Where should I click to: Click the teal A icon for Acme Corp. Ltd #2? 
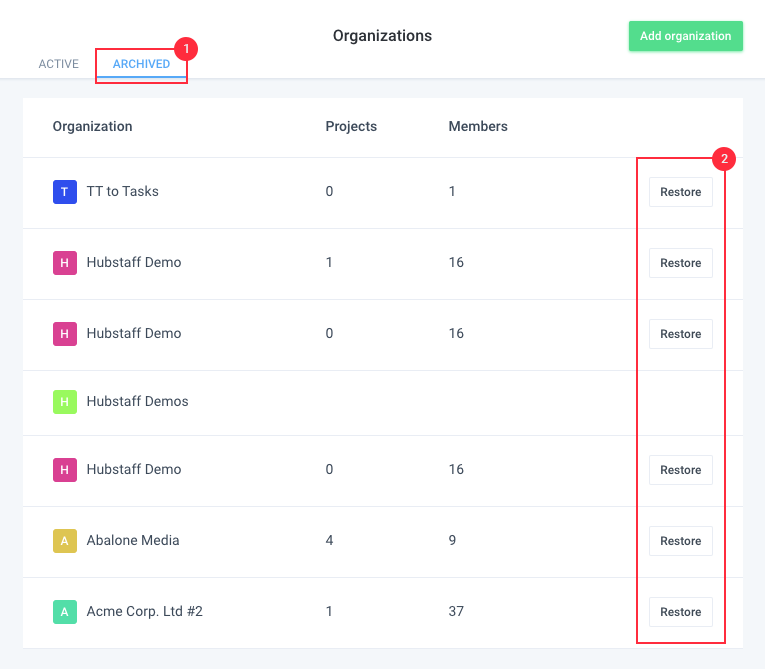point(64,612)
